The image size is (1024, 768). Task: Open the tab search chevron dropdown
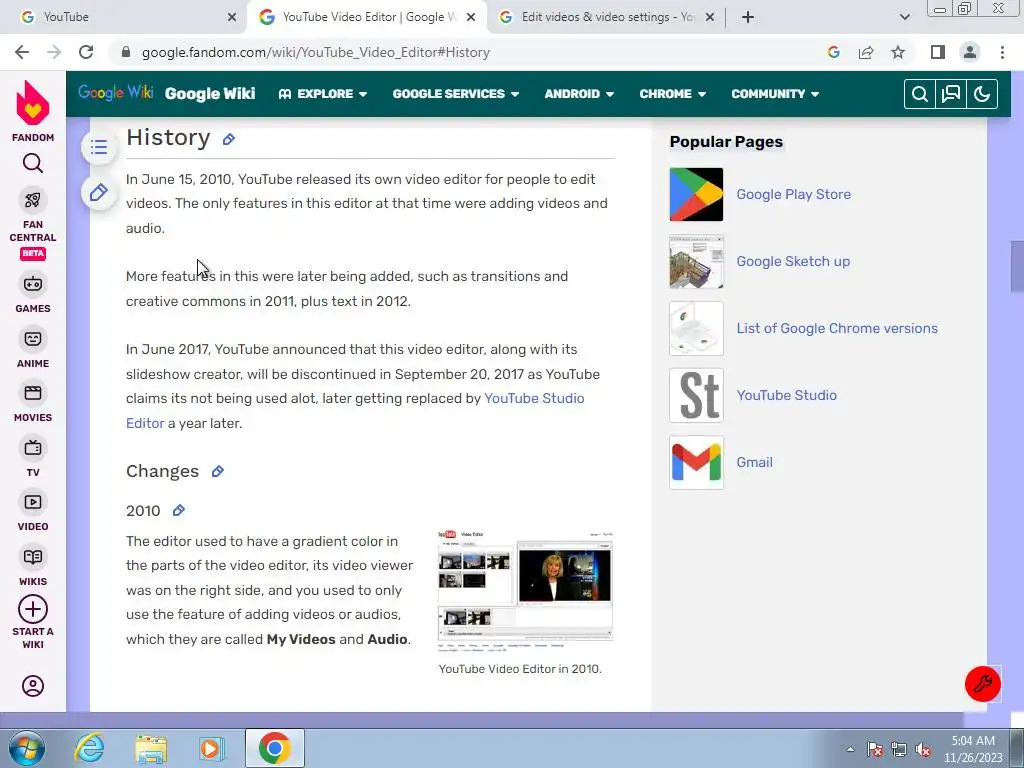(x=904, y=17)
